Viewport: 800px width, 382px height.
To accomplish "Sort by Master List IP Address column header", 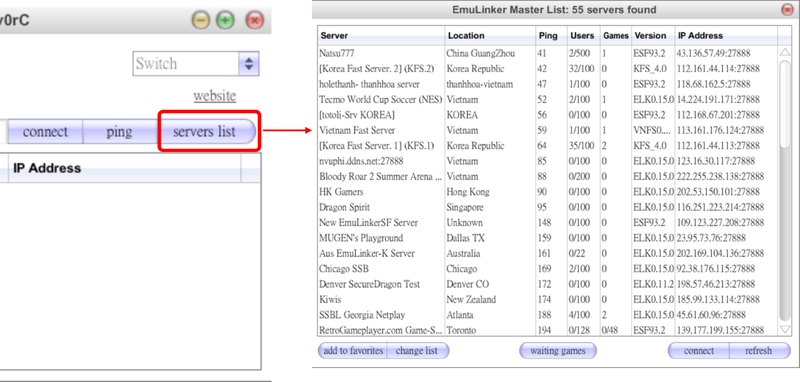I will (x=726, y=36).
